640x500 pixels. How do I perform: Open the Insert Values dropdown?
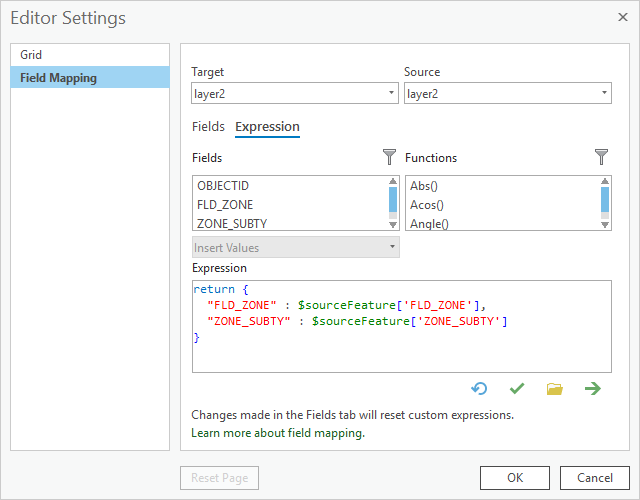[296, 247]
